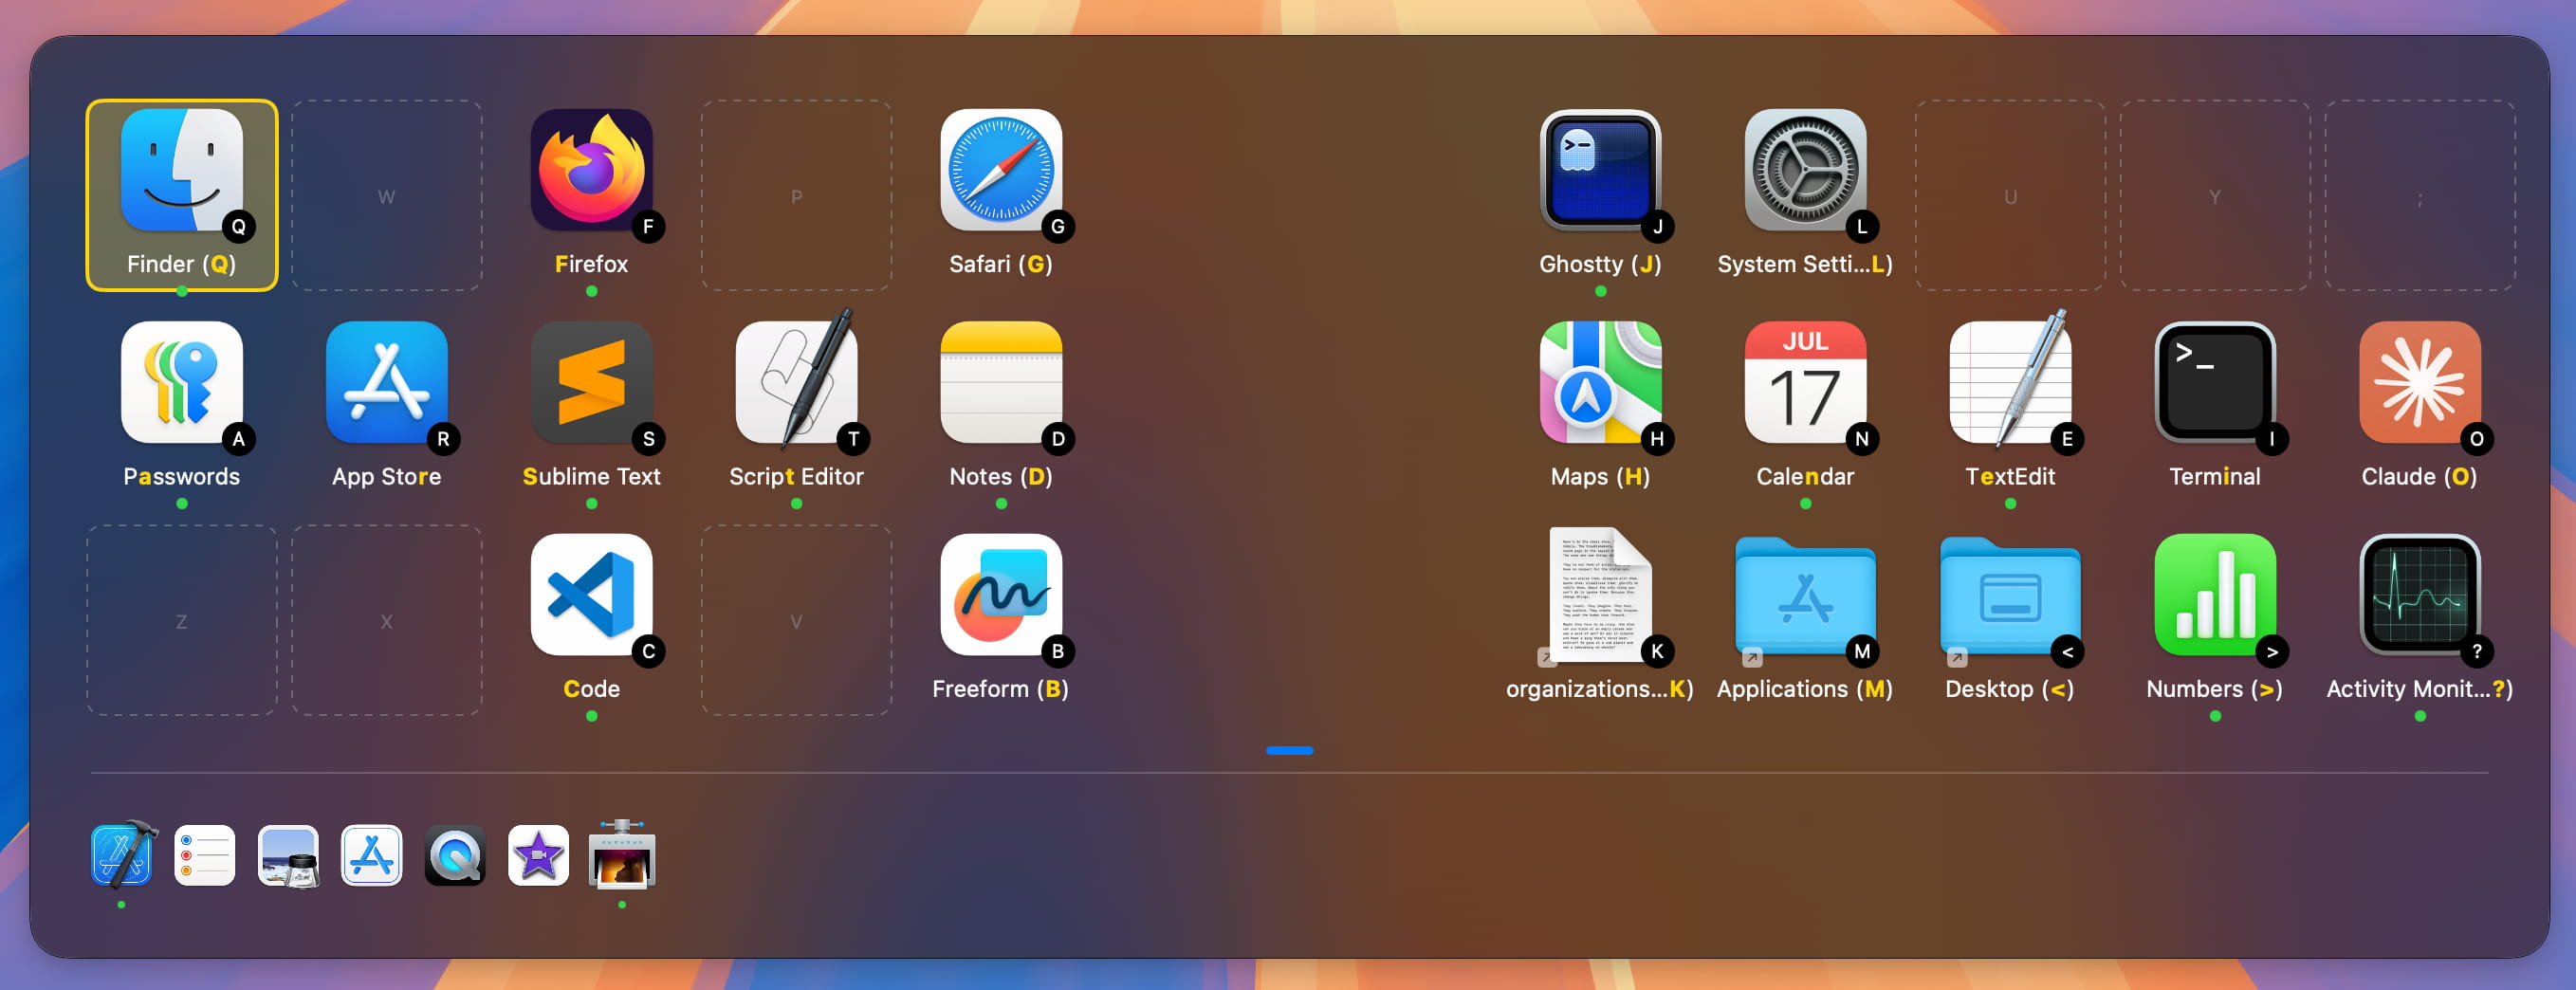
Task: Open Safari from the grid
Action: [1000, 171]
